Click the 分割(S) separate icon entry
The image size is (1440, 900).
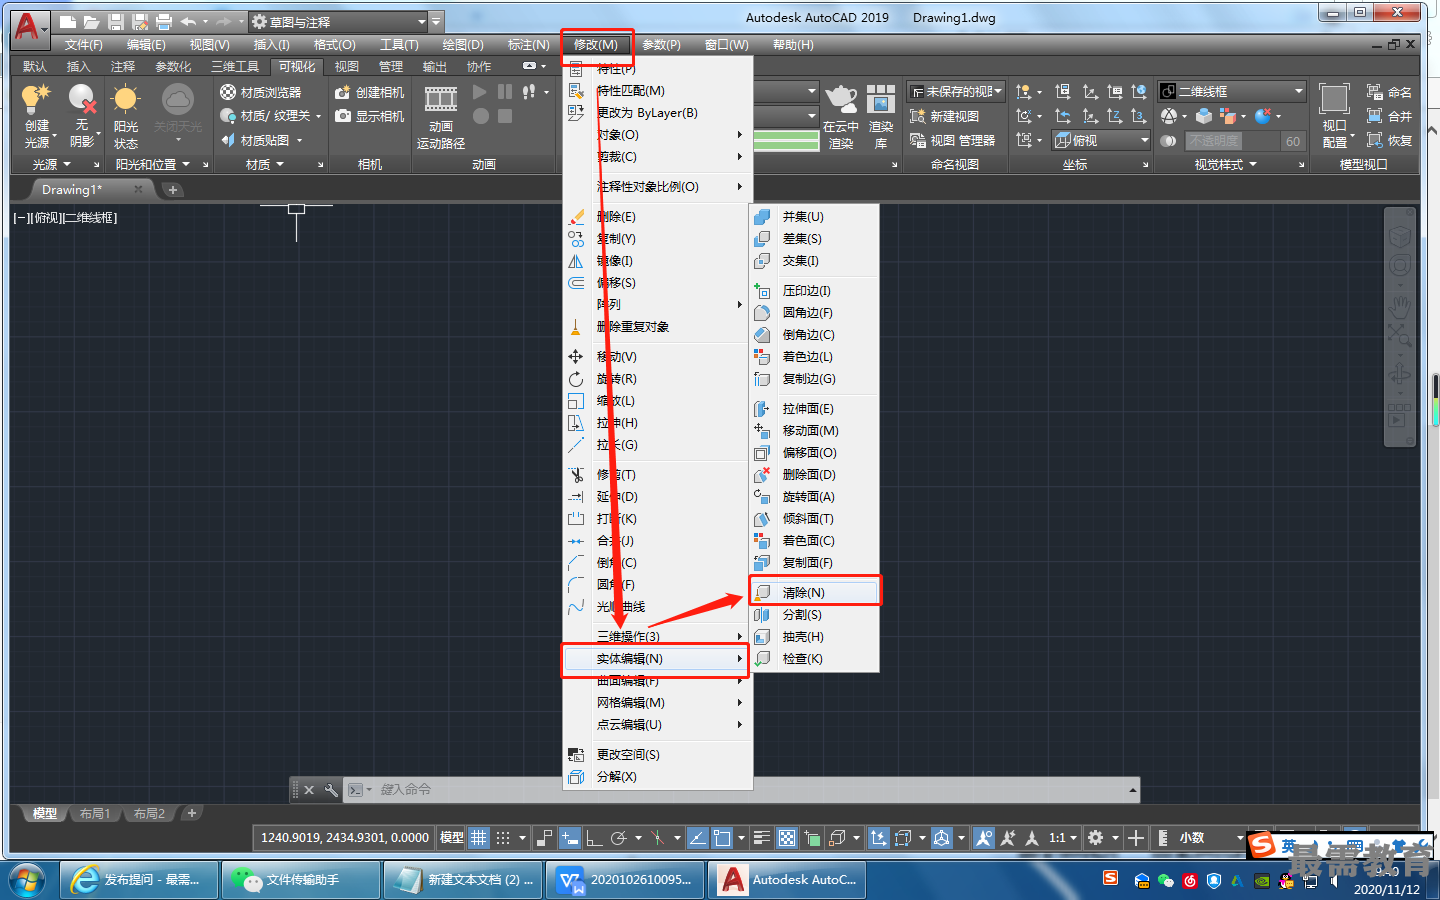(x=762, y=614)
